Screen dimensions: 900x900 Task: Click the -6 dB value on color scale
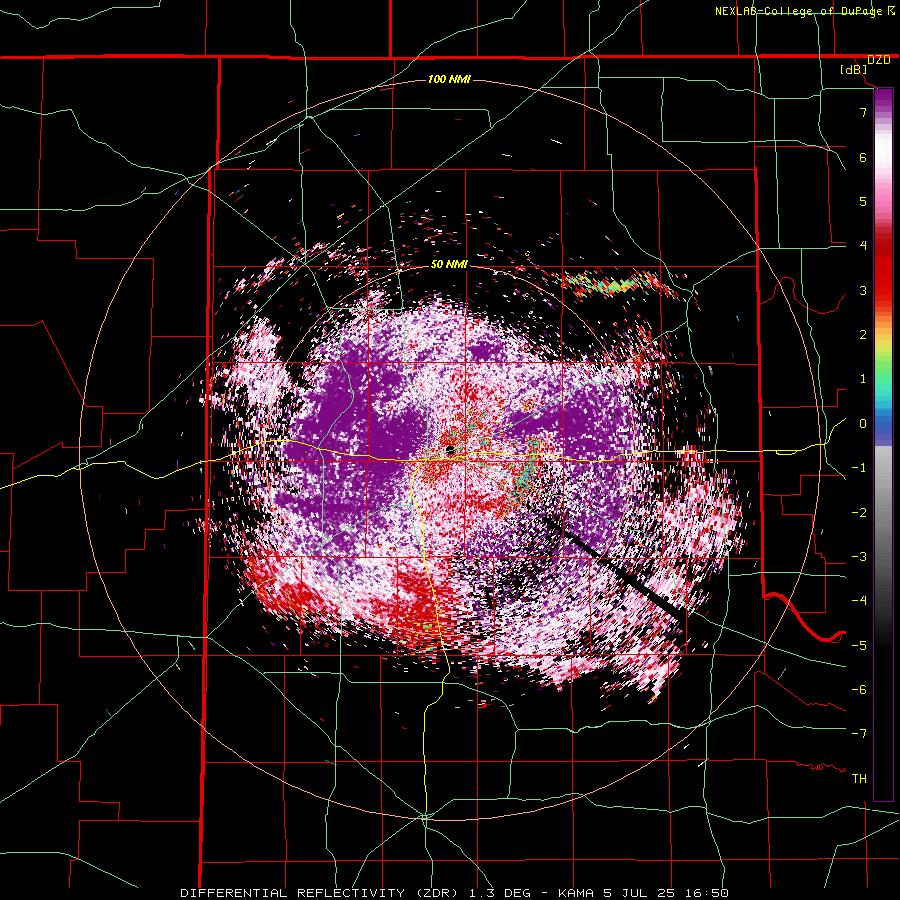pos(859,690)
